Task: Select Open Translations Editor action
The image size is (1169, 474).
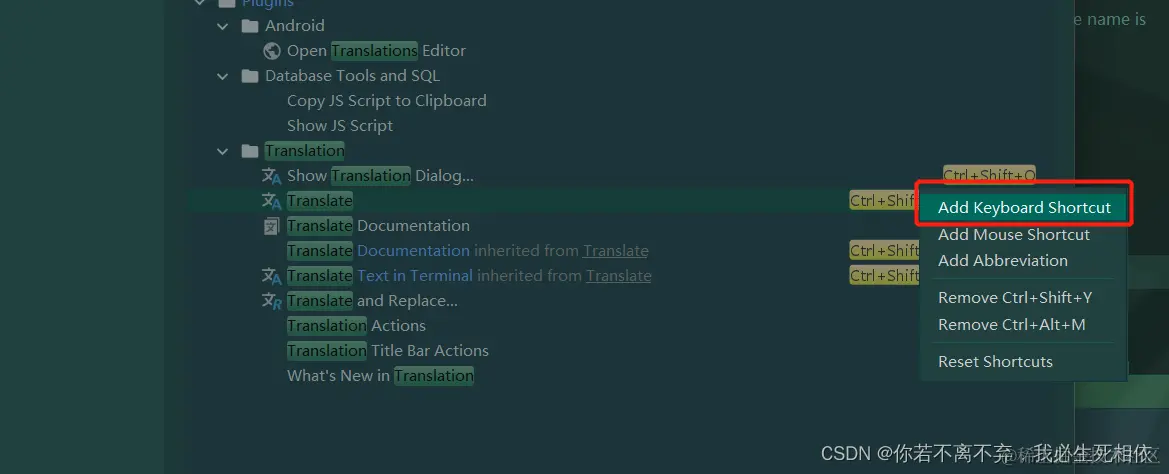Action: click(376, 51)
